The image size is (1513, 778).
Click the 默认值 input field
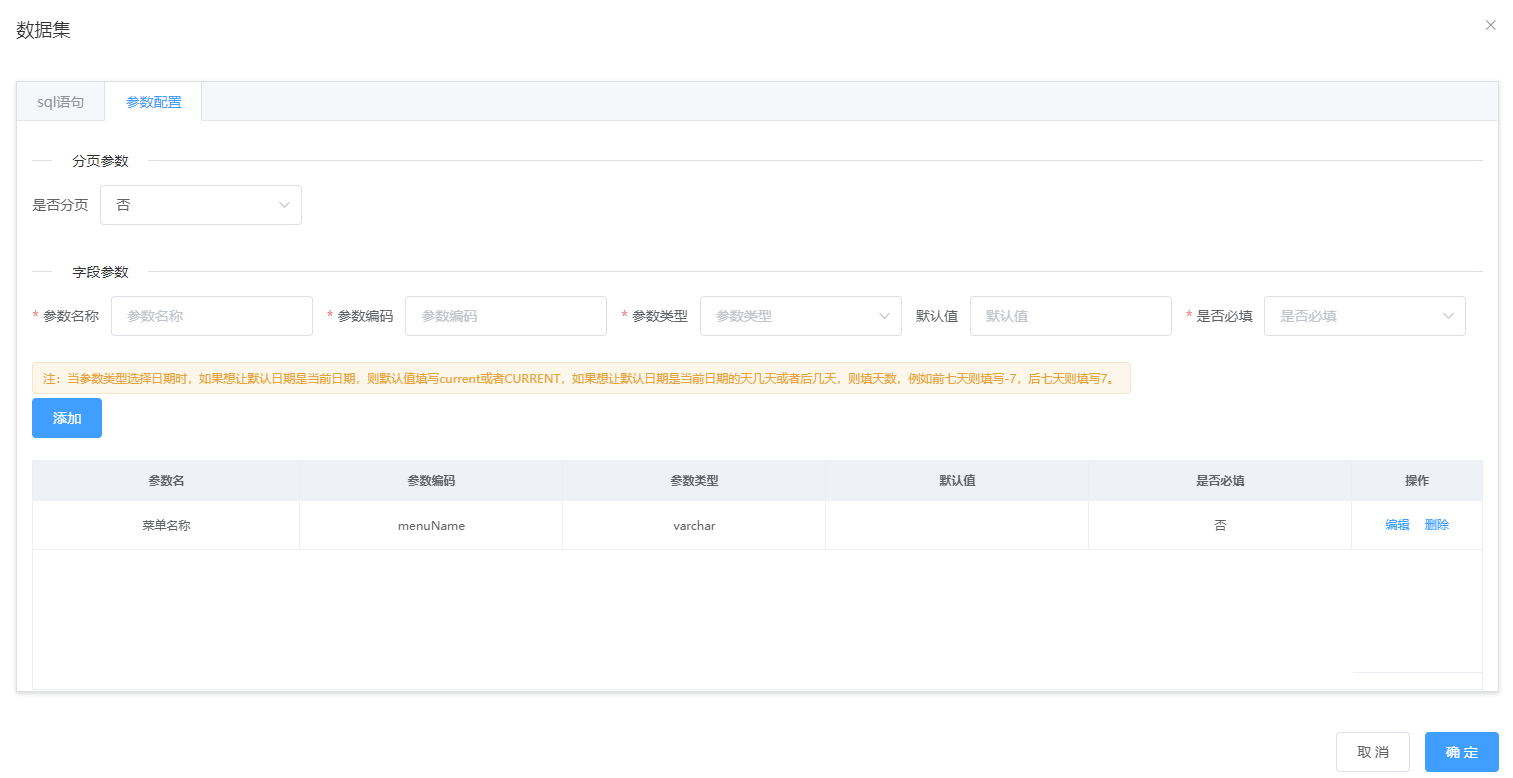(1070, 315)
